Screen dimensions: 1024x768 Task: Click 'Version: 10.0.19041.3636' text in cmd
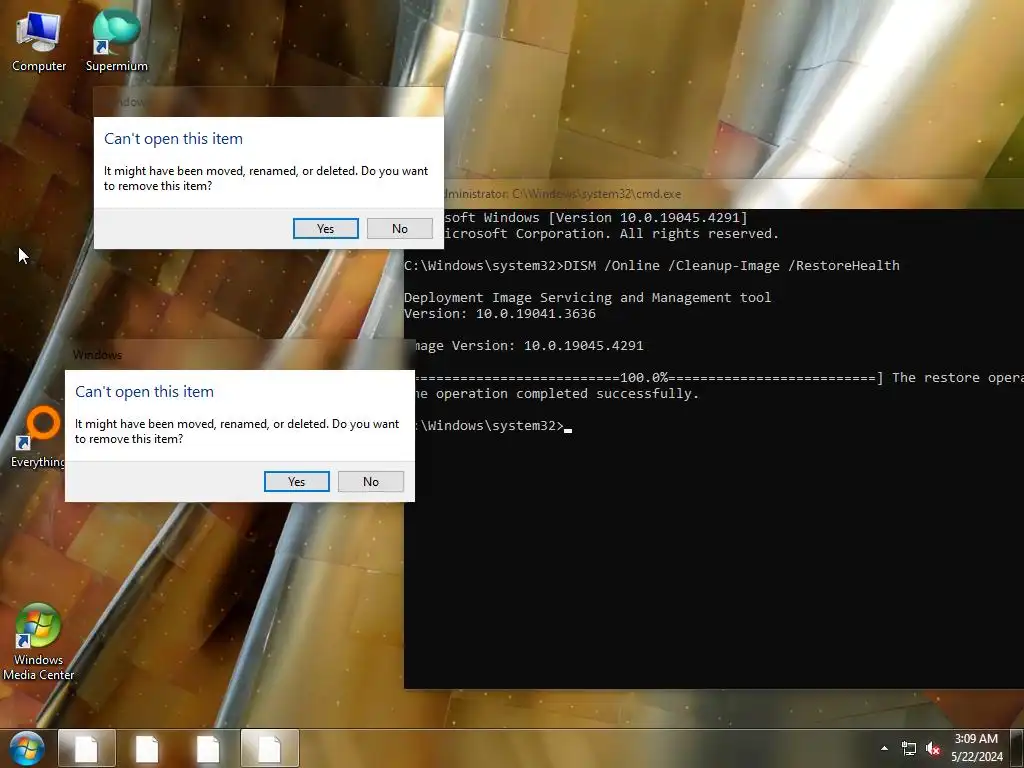click(x=500, y=313)
